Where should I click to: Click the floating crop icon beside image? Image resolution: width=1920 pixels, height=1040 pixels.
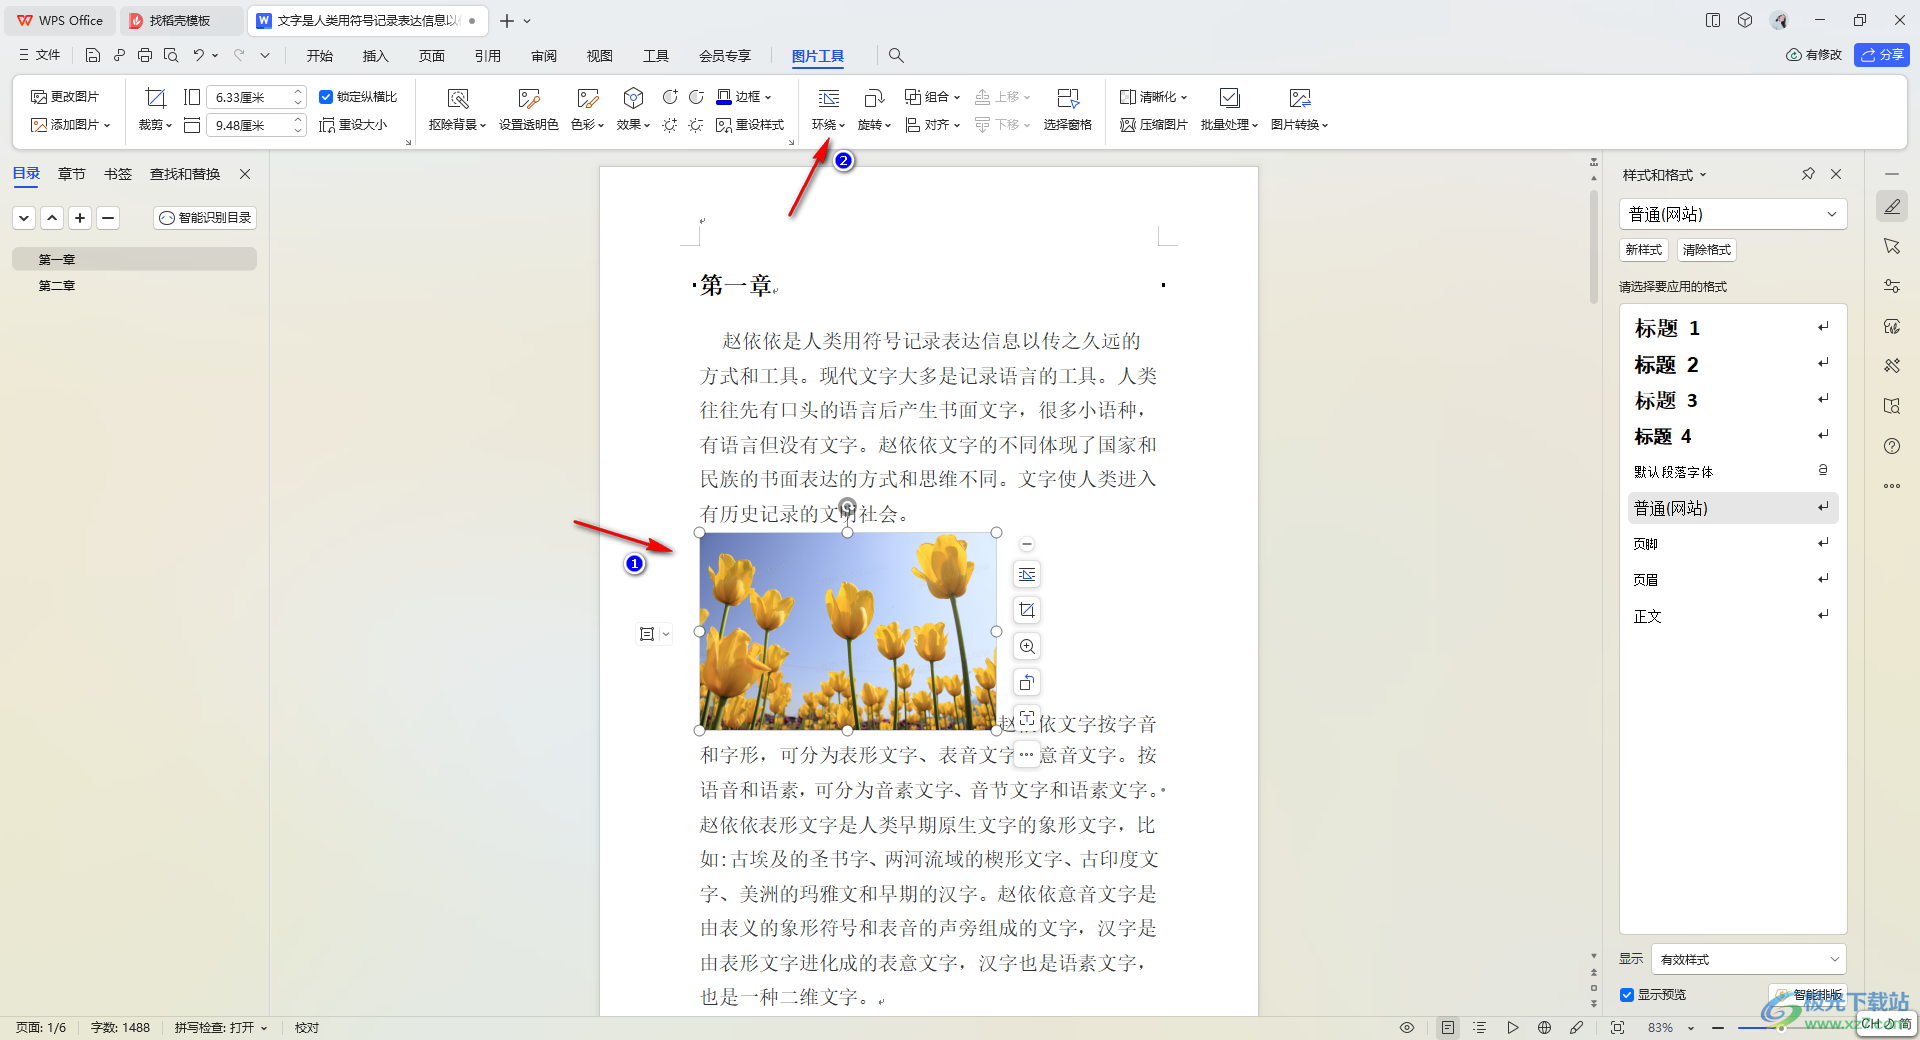(1027, 610)
